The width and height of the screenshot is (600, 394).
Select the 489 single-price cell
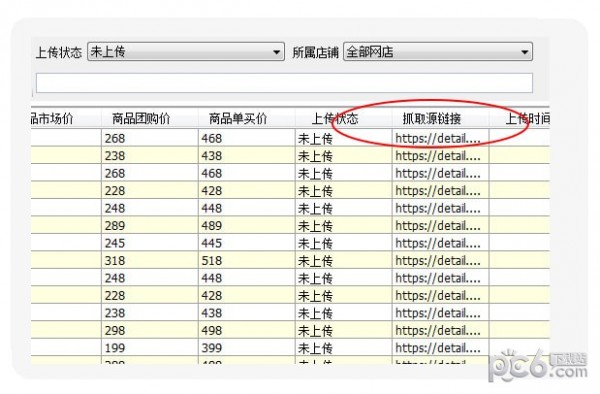(x=247, y=225)
